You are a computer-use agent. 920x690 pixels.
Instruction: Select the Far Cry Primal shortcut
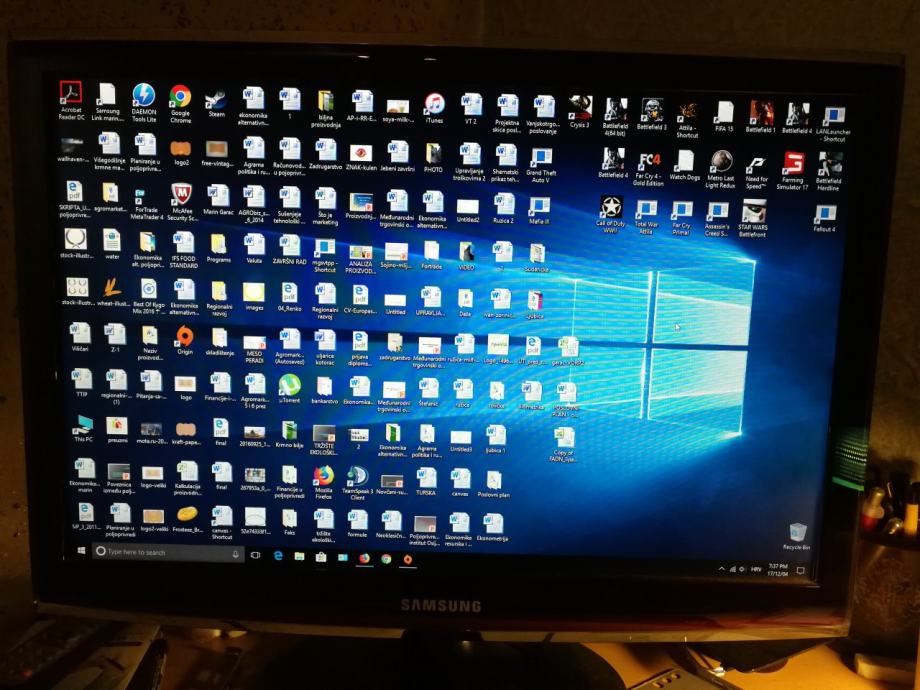681,218
